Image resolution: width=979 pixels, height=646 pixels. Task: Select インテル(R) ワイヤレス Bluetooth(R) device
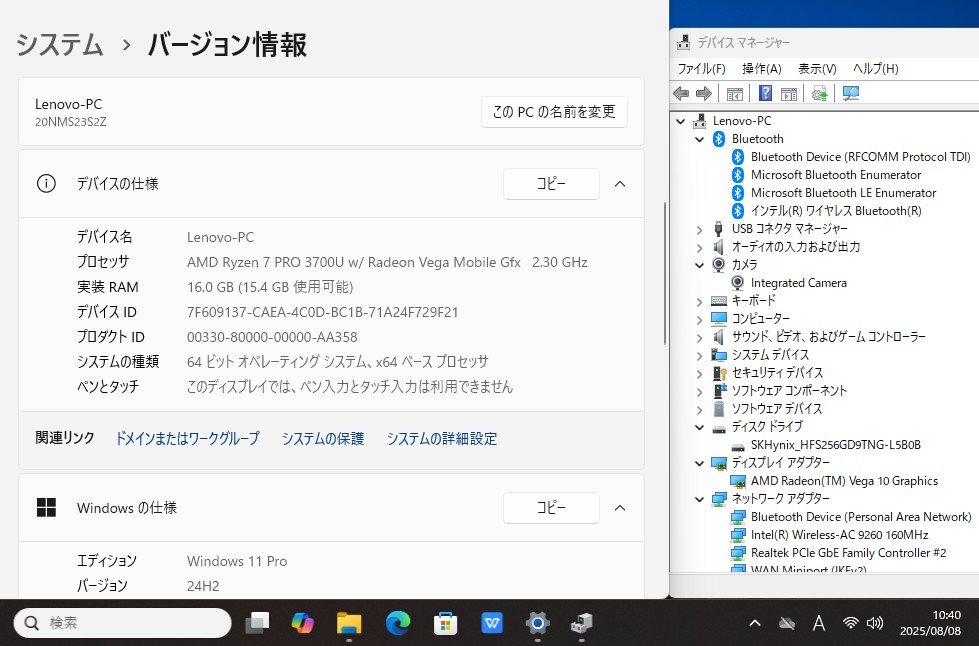(x=836, y=211)
